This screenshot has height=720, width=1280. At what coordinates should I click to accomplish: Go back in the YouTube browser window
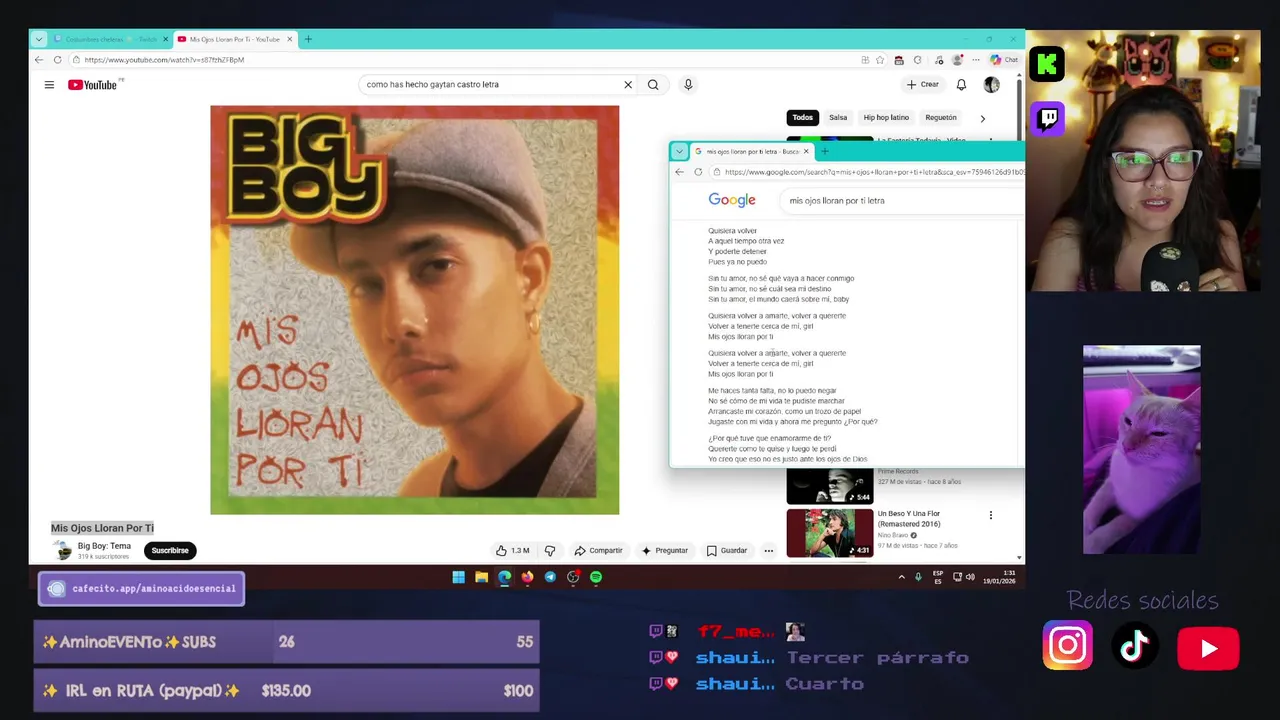click(x=39, y=60)
